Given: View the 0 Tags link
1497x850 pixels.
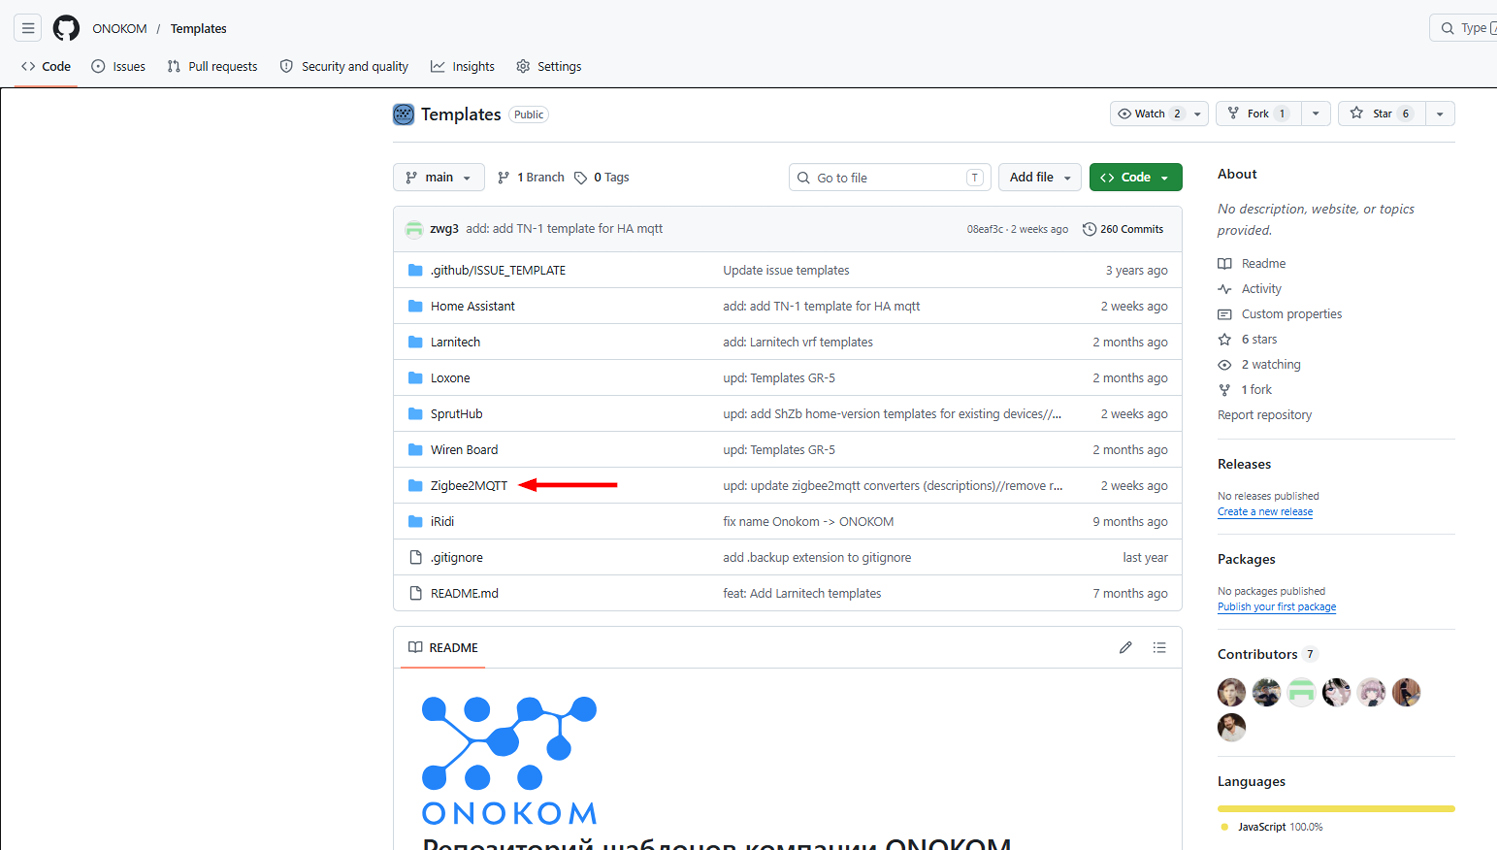Looking at the screenshot, I should coord(602,177).
